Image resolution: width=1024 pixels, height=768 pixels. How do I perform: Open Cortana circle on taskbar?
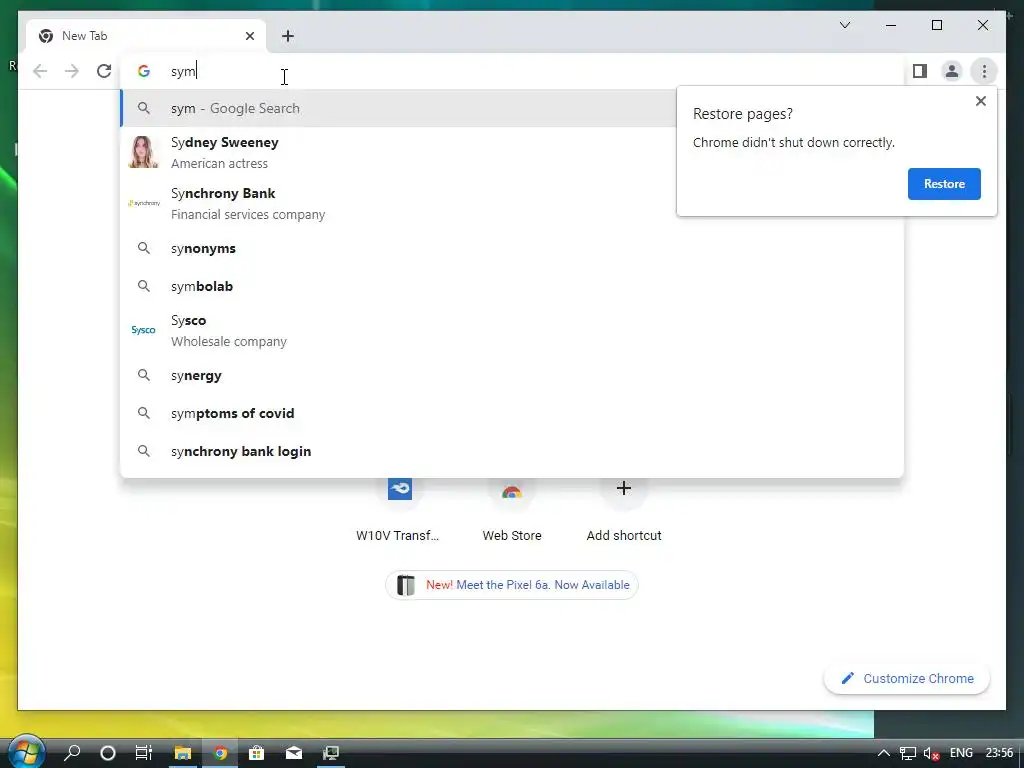coord(108,753)
